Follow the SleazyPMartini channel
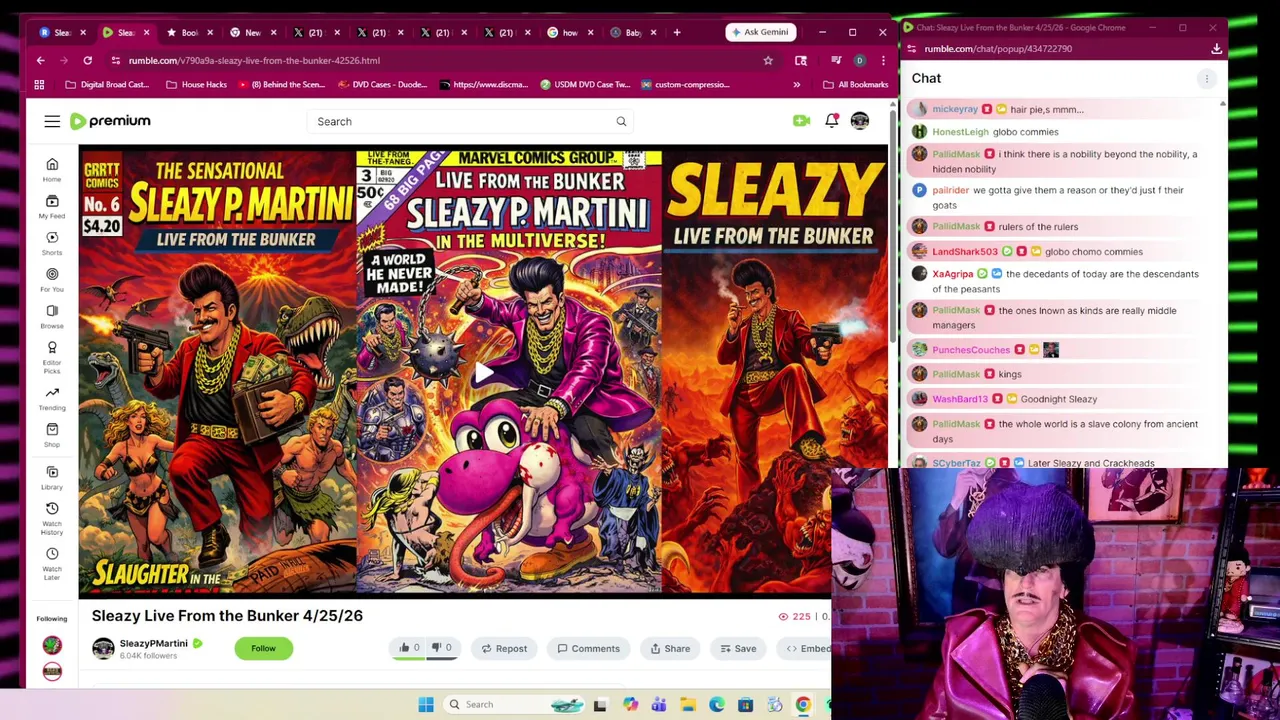Screen dimensions: 1280x720 coord(263,648)
